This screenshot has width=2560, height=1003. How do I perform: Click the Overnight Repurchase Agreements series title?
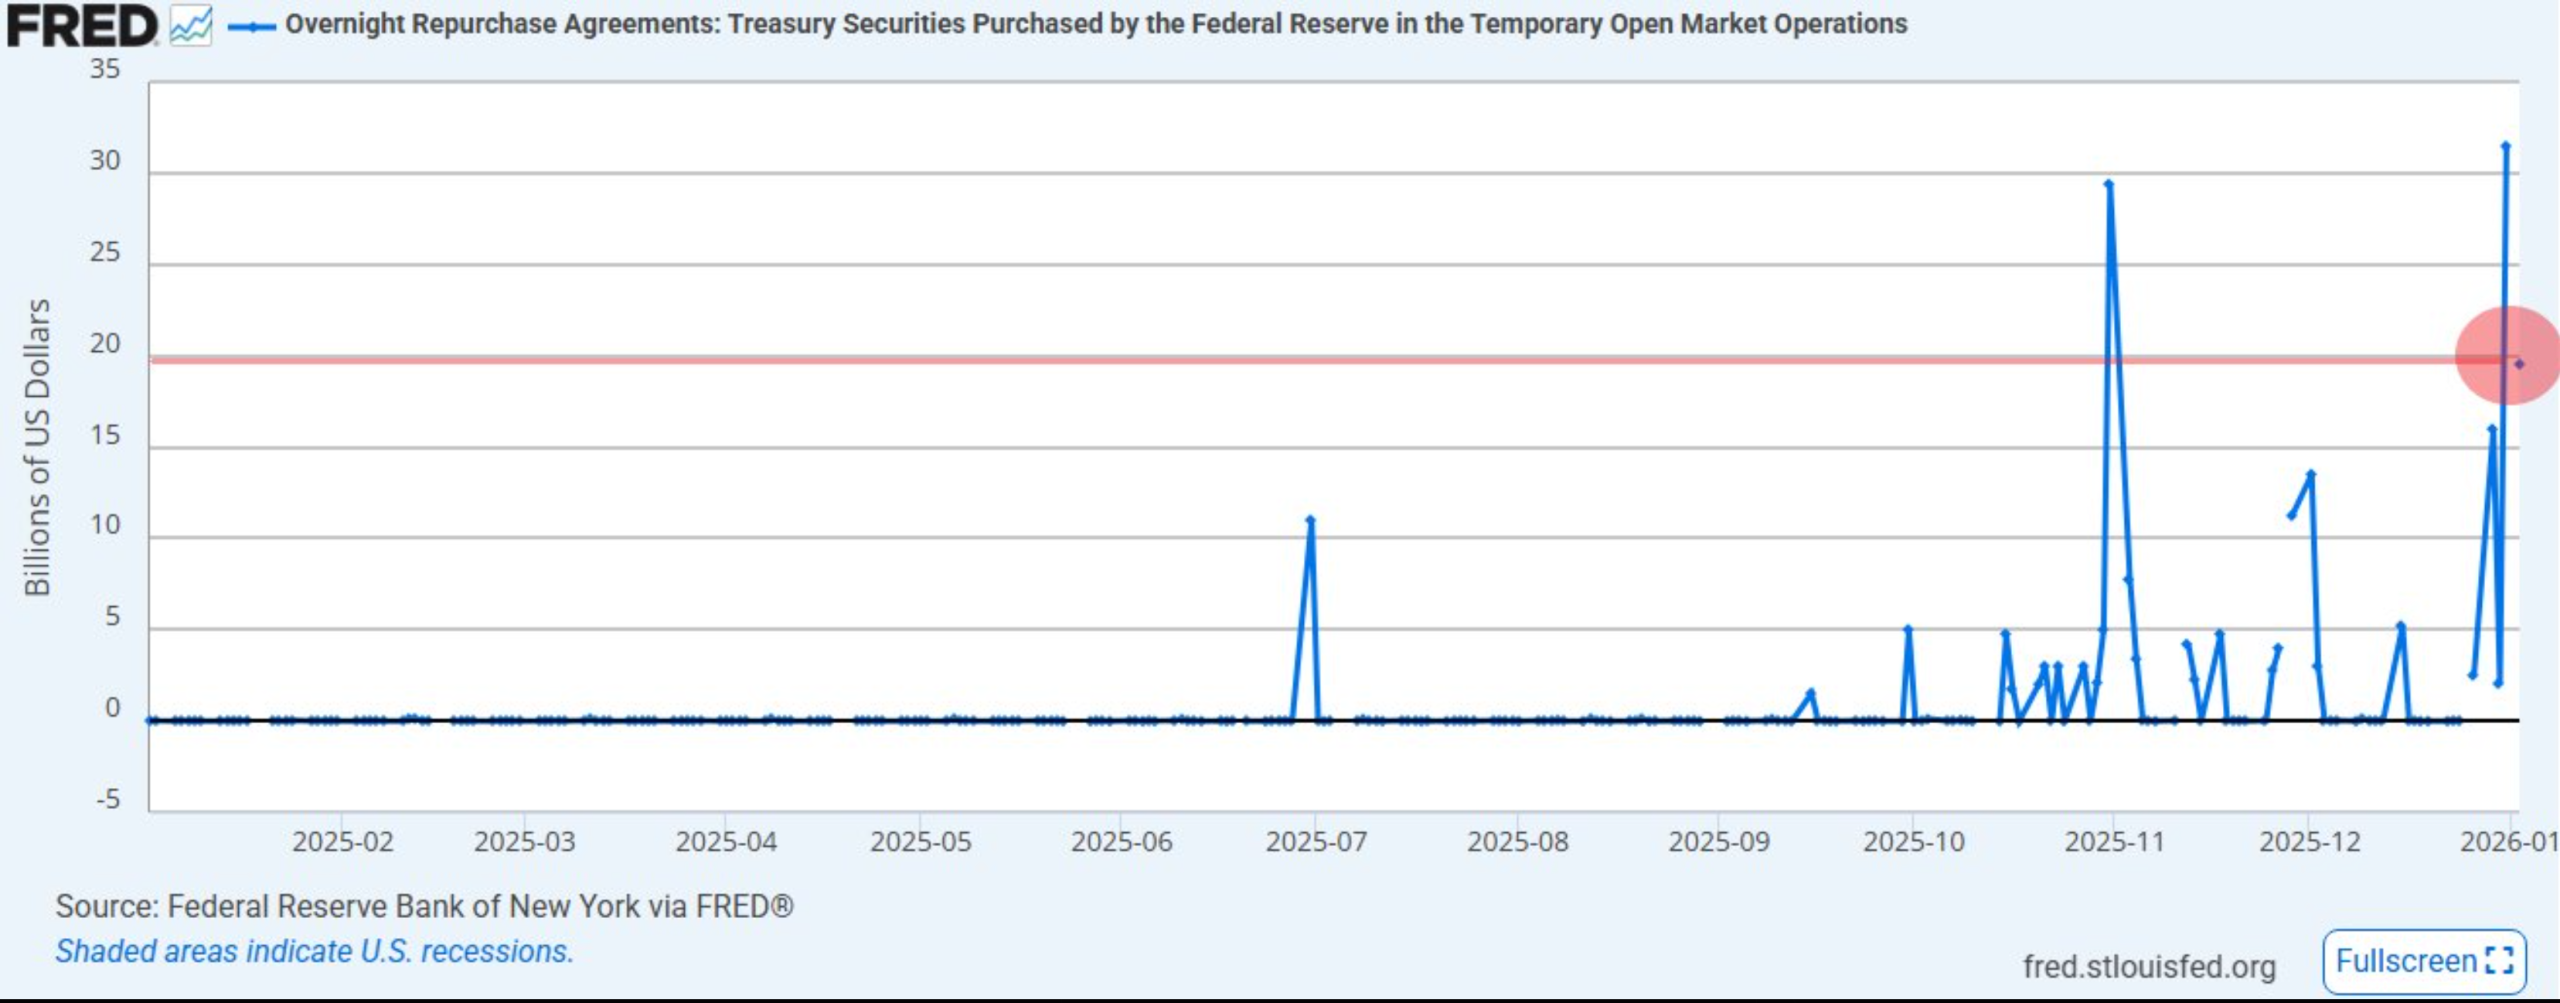point(1096,24)
